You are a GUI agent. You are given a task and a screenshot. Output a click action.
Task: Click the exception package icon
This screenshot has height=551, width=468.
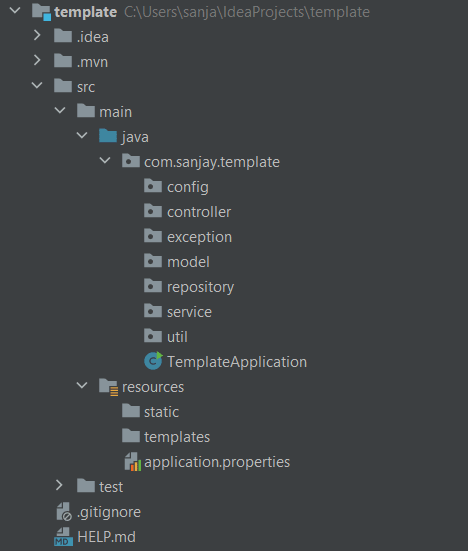(153, 236)
